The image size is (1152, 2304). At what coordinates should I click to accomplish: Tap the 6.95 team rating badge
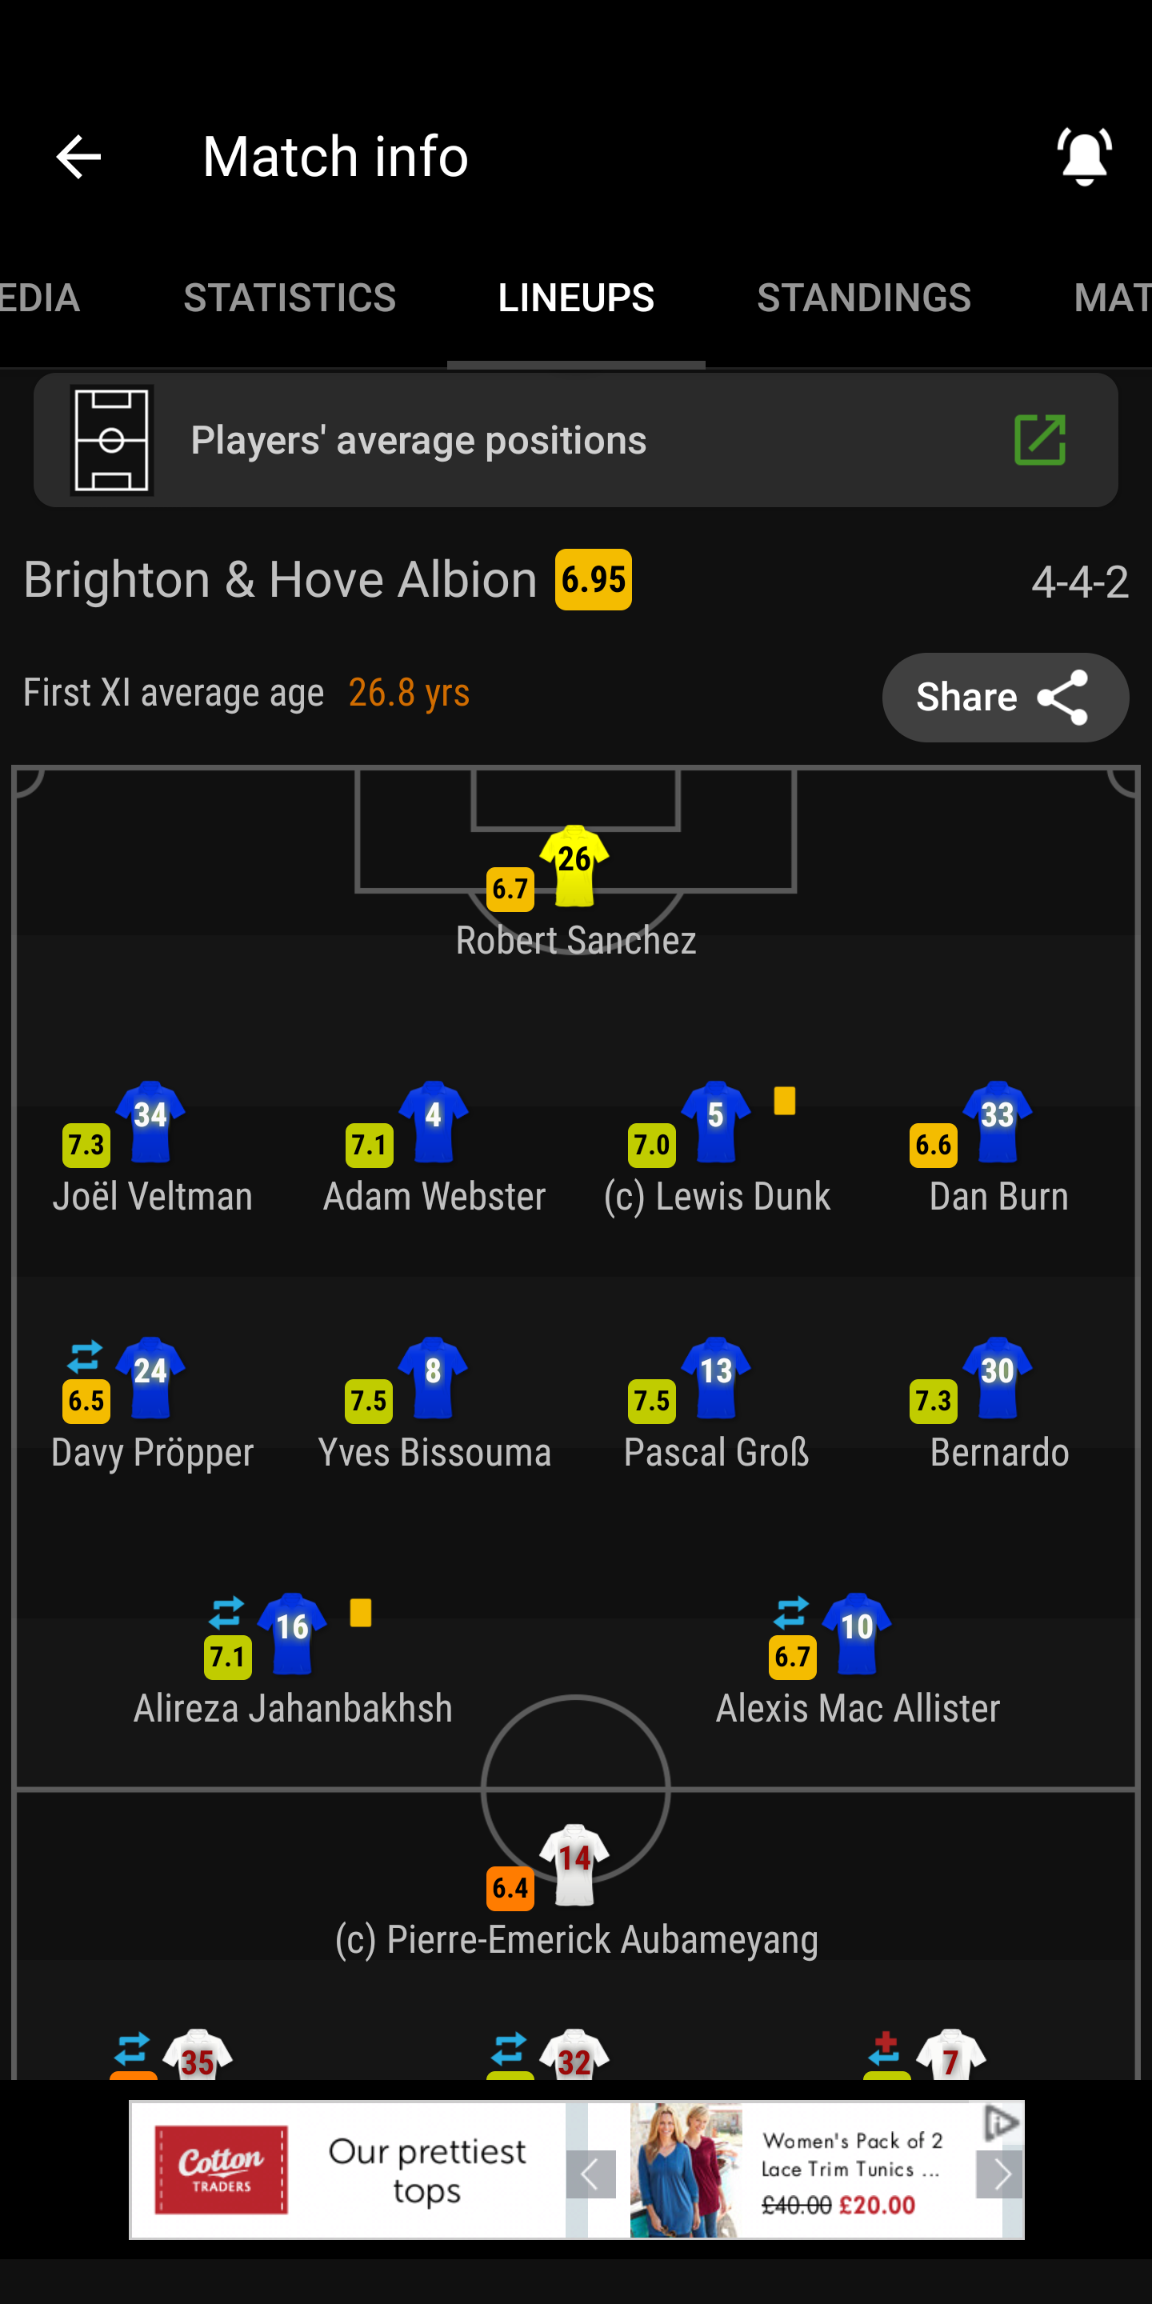tap(594, 580)
